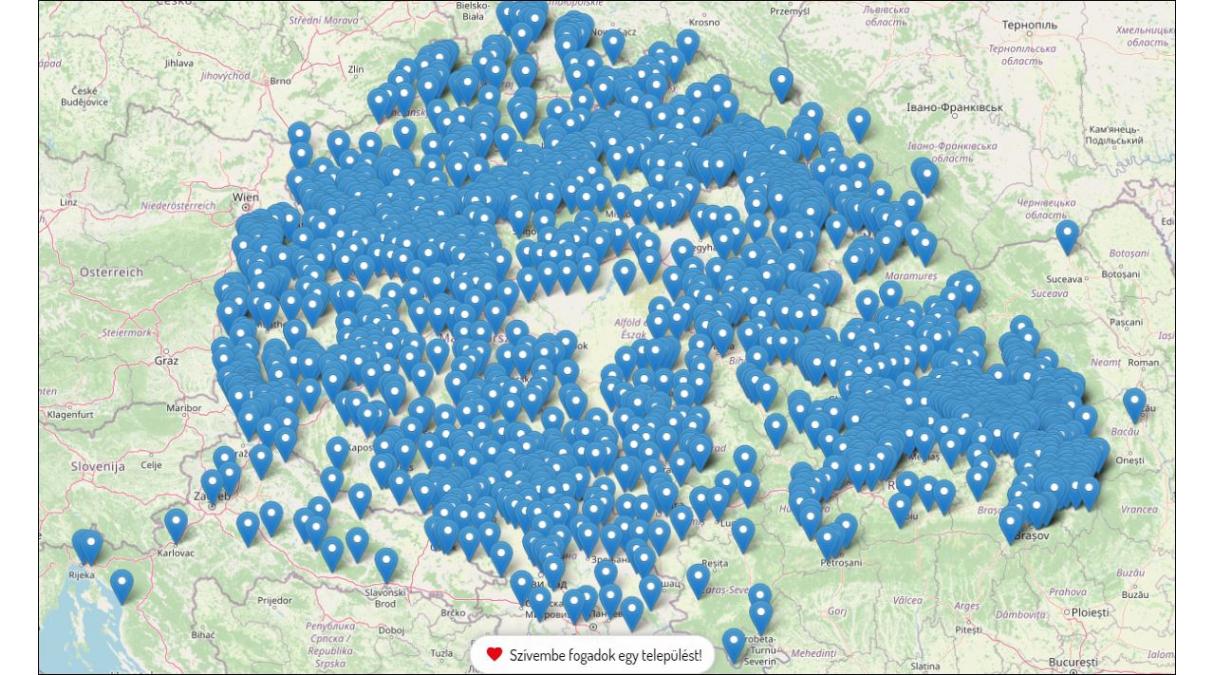Open the marker above Slavonski Brod
The height and width of the screenshot is (675, 1215).
tap(386, 563)
